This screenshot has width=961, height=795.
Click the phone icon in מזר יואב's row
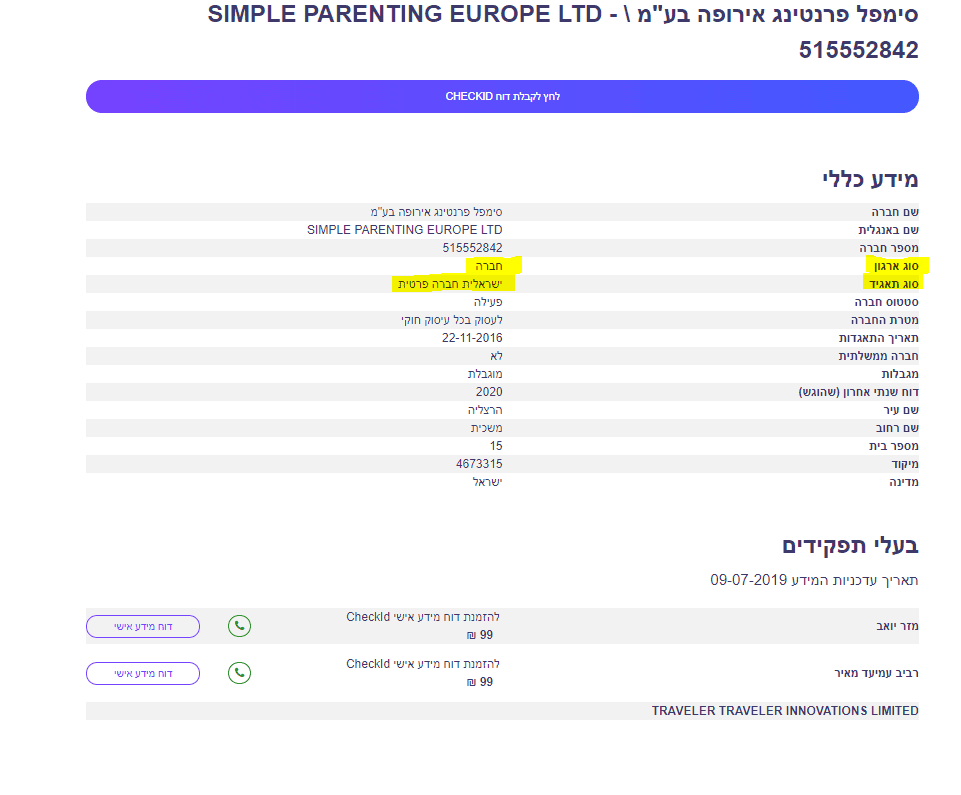click(x=239, y=626)
